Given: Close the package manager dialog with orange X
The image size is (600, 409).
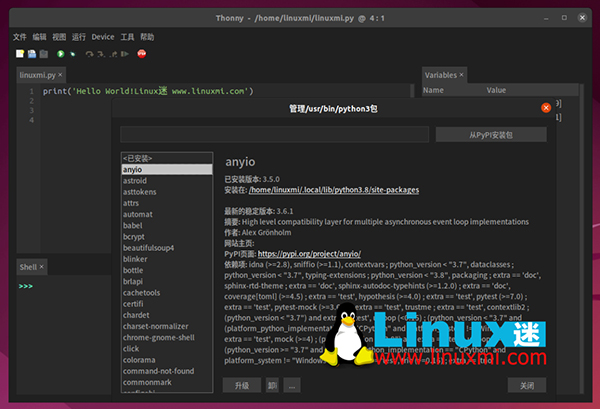Looking at the screenshot, I should tap(546, 108).
